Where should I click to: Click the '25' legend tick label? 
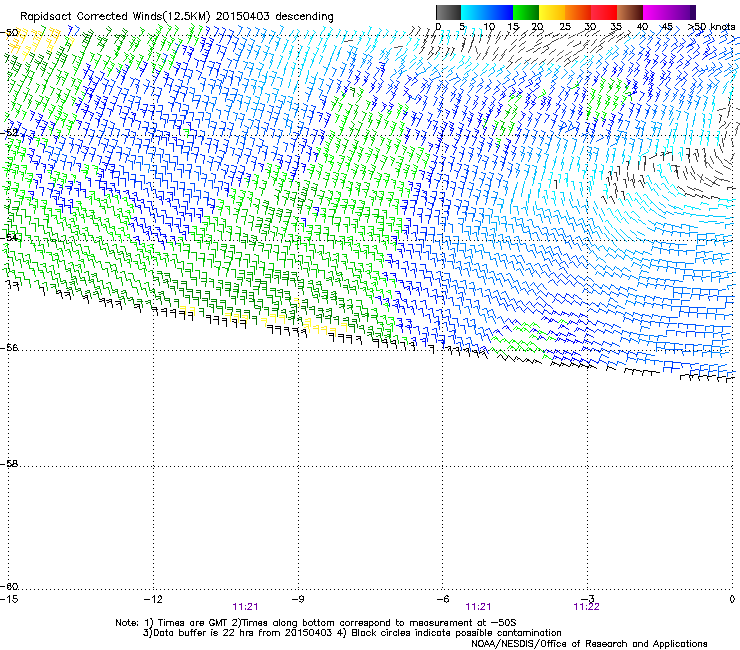point(565,27)
